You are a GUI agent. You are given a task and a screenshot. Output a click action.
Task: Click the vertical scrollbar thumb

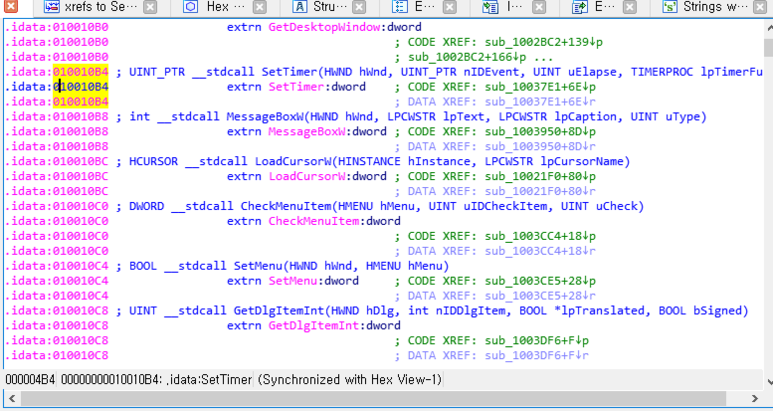tap(769, 48)
